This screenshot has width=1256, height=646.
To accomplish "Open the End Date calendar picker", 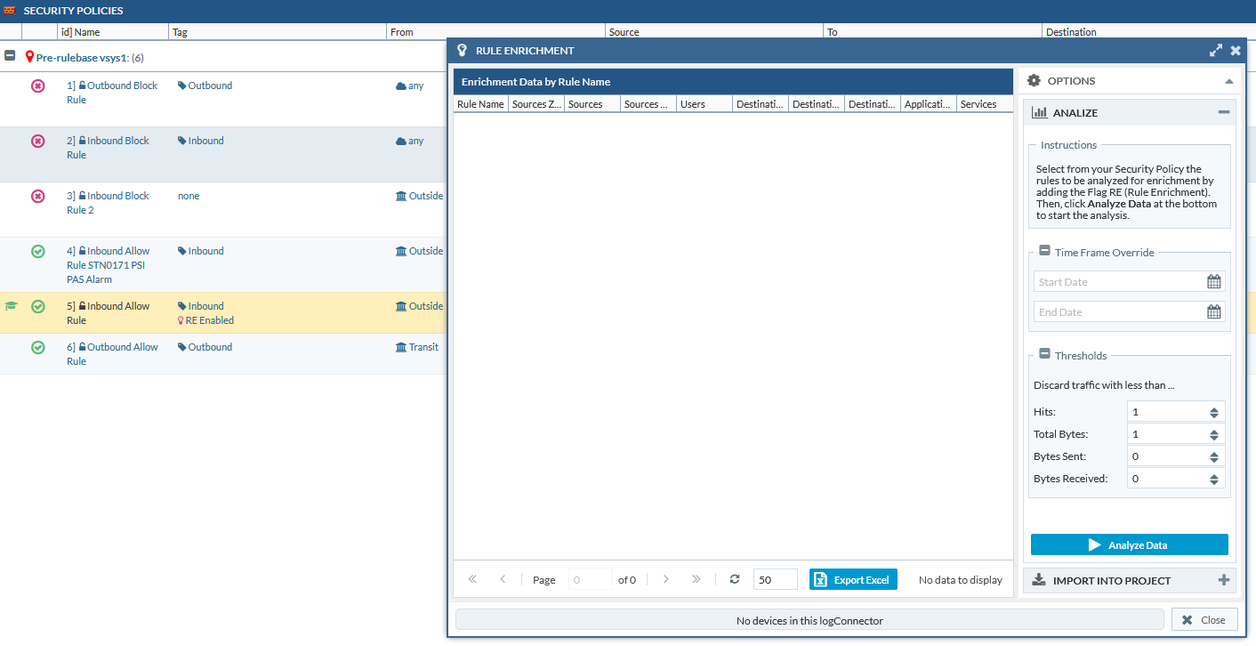I will click(1214, 312).
